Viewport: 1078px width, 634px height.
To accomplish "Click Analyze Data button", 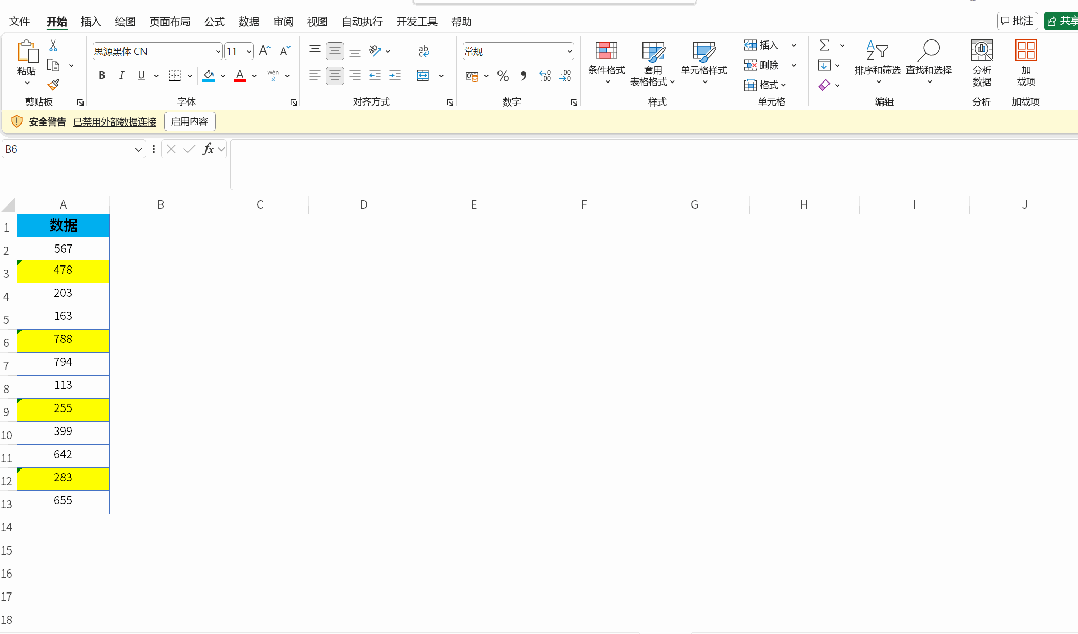I will pos(982,63).
